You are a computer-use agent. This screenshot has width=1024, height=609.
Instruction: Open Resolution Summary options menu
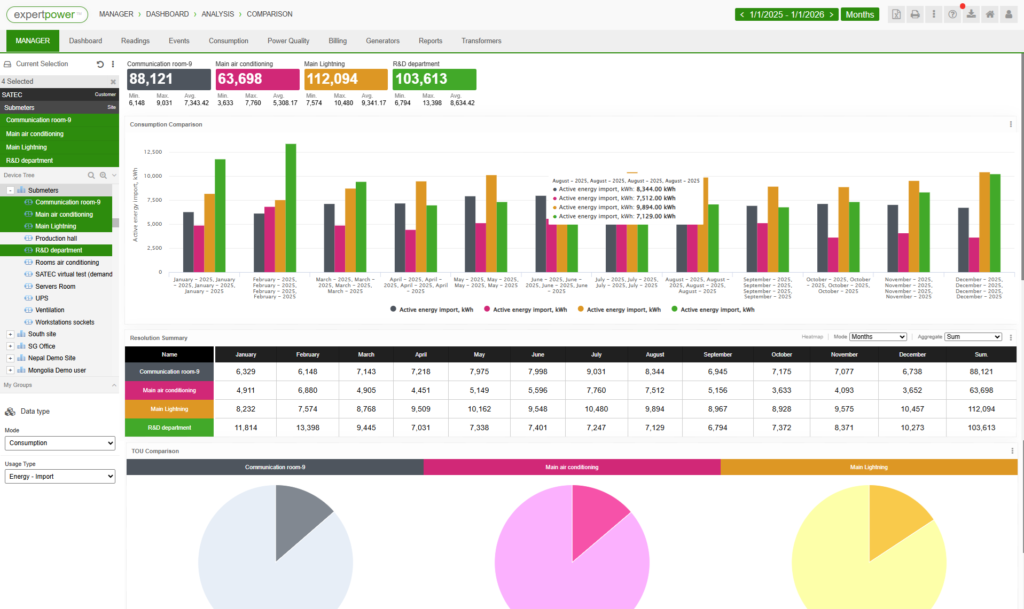coord(1011,337)
